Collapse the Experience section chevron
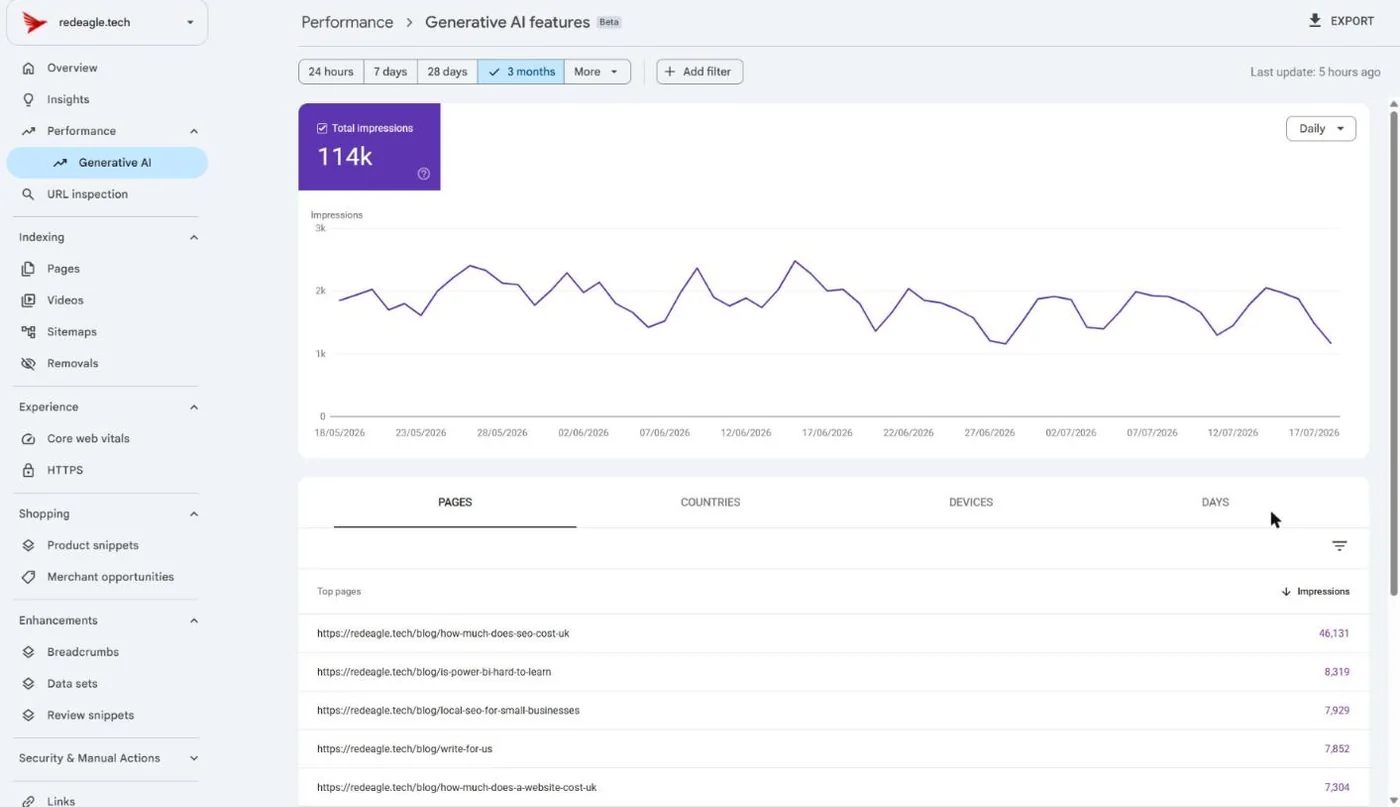This screenshot has width=1400, height=807. tap(194, 407)
